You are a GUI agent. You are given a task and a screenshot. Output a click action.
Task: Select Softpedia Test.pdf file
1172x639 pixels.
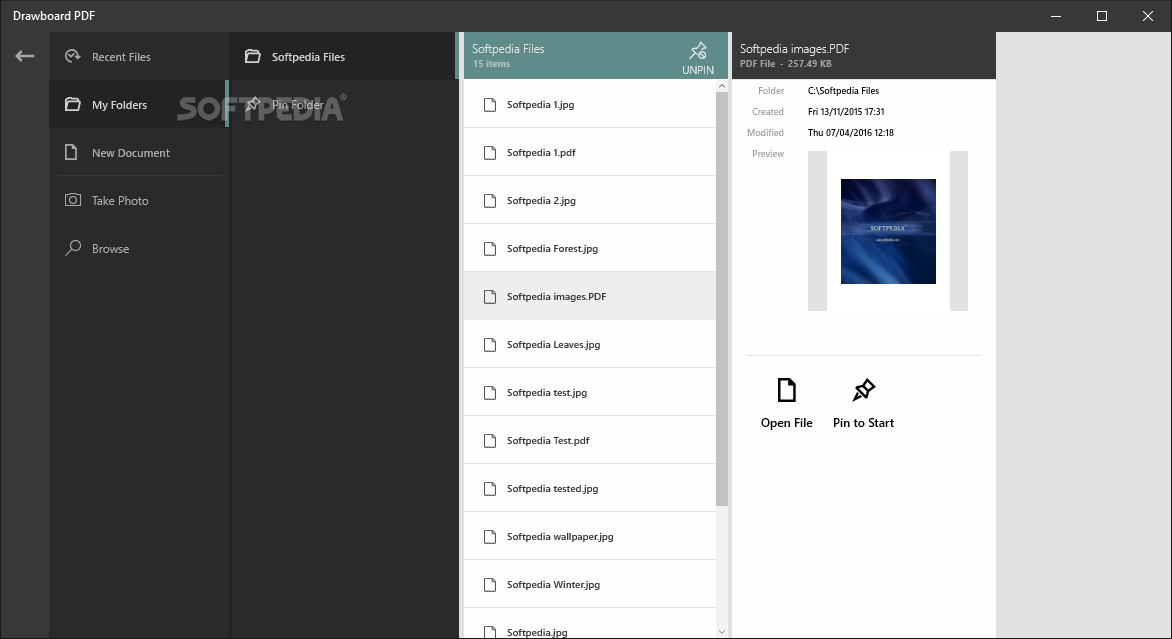coord(590,440)
